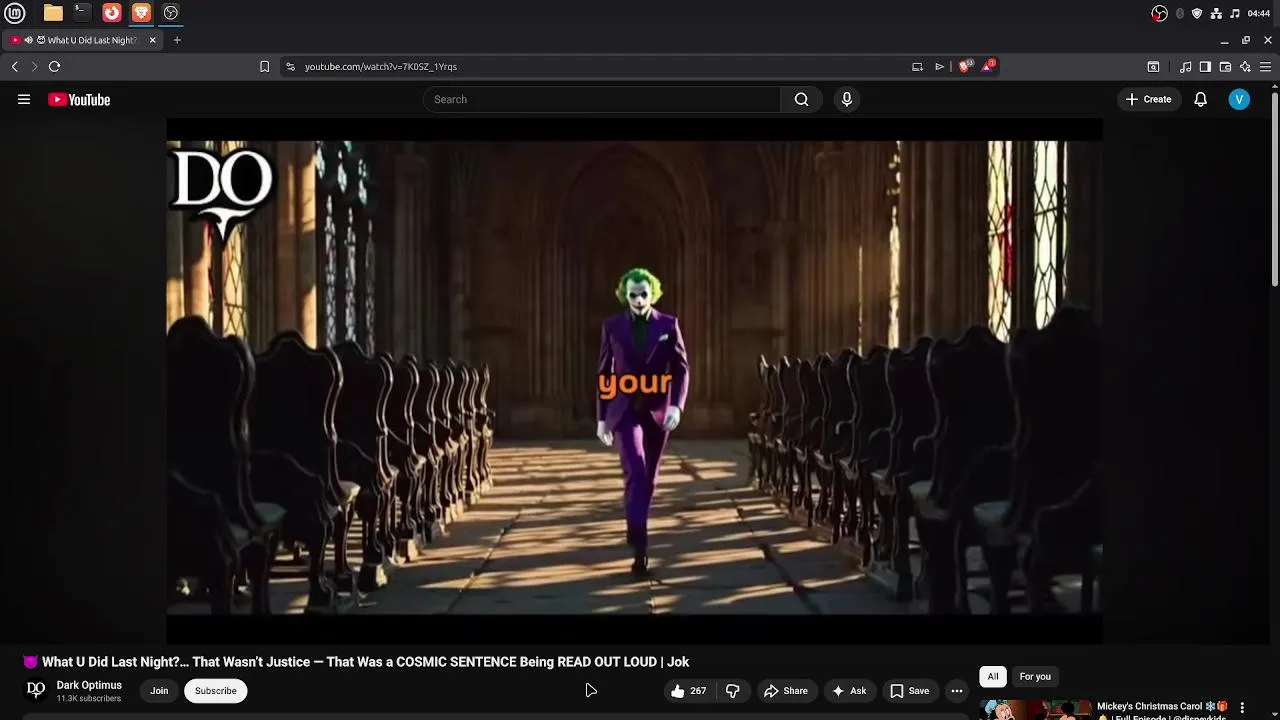
Task: Launch the Terminal from the panel
Action: click(82, 13)
